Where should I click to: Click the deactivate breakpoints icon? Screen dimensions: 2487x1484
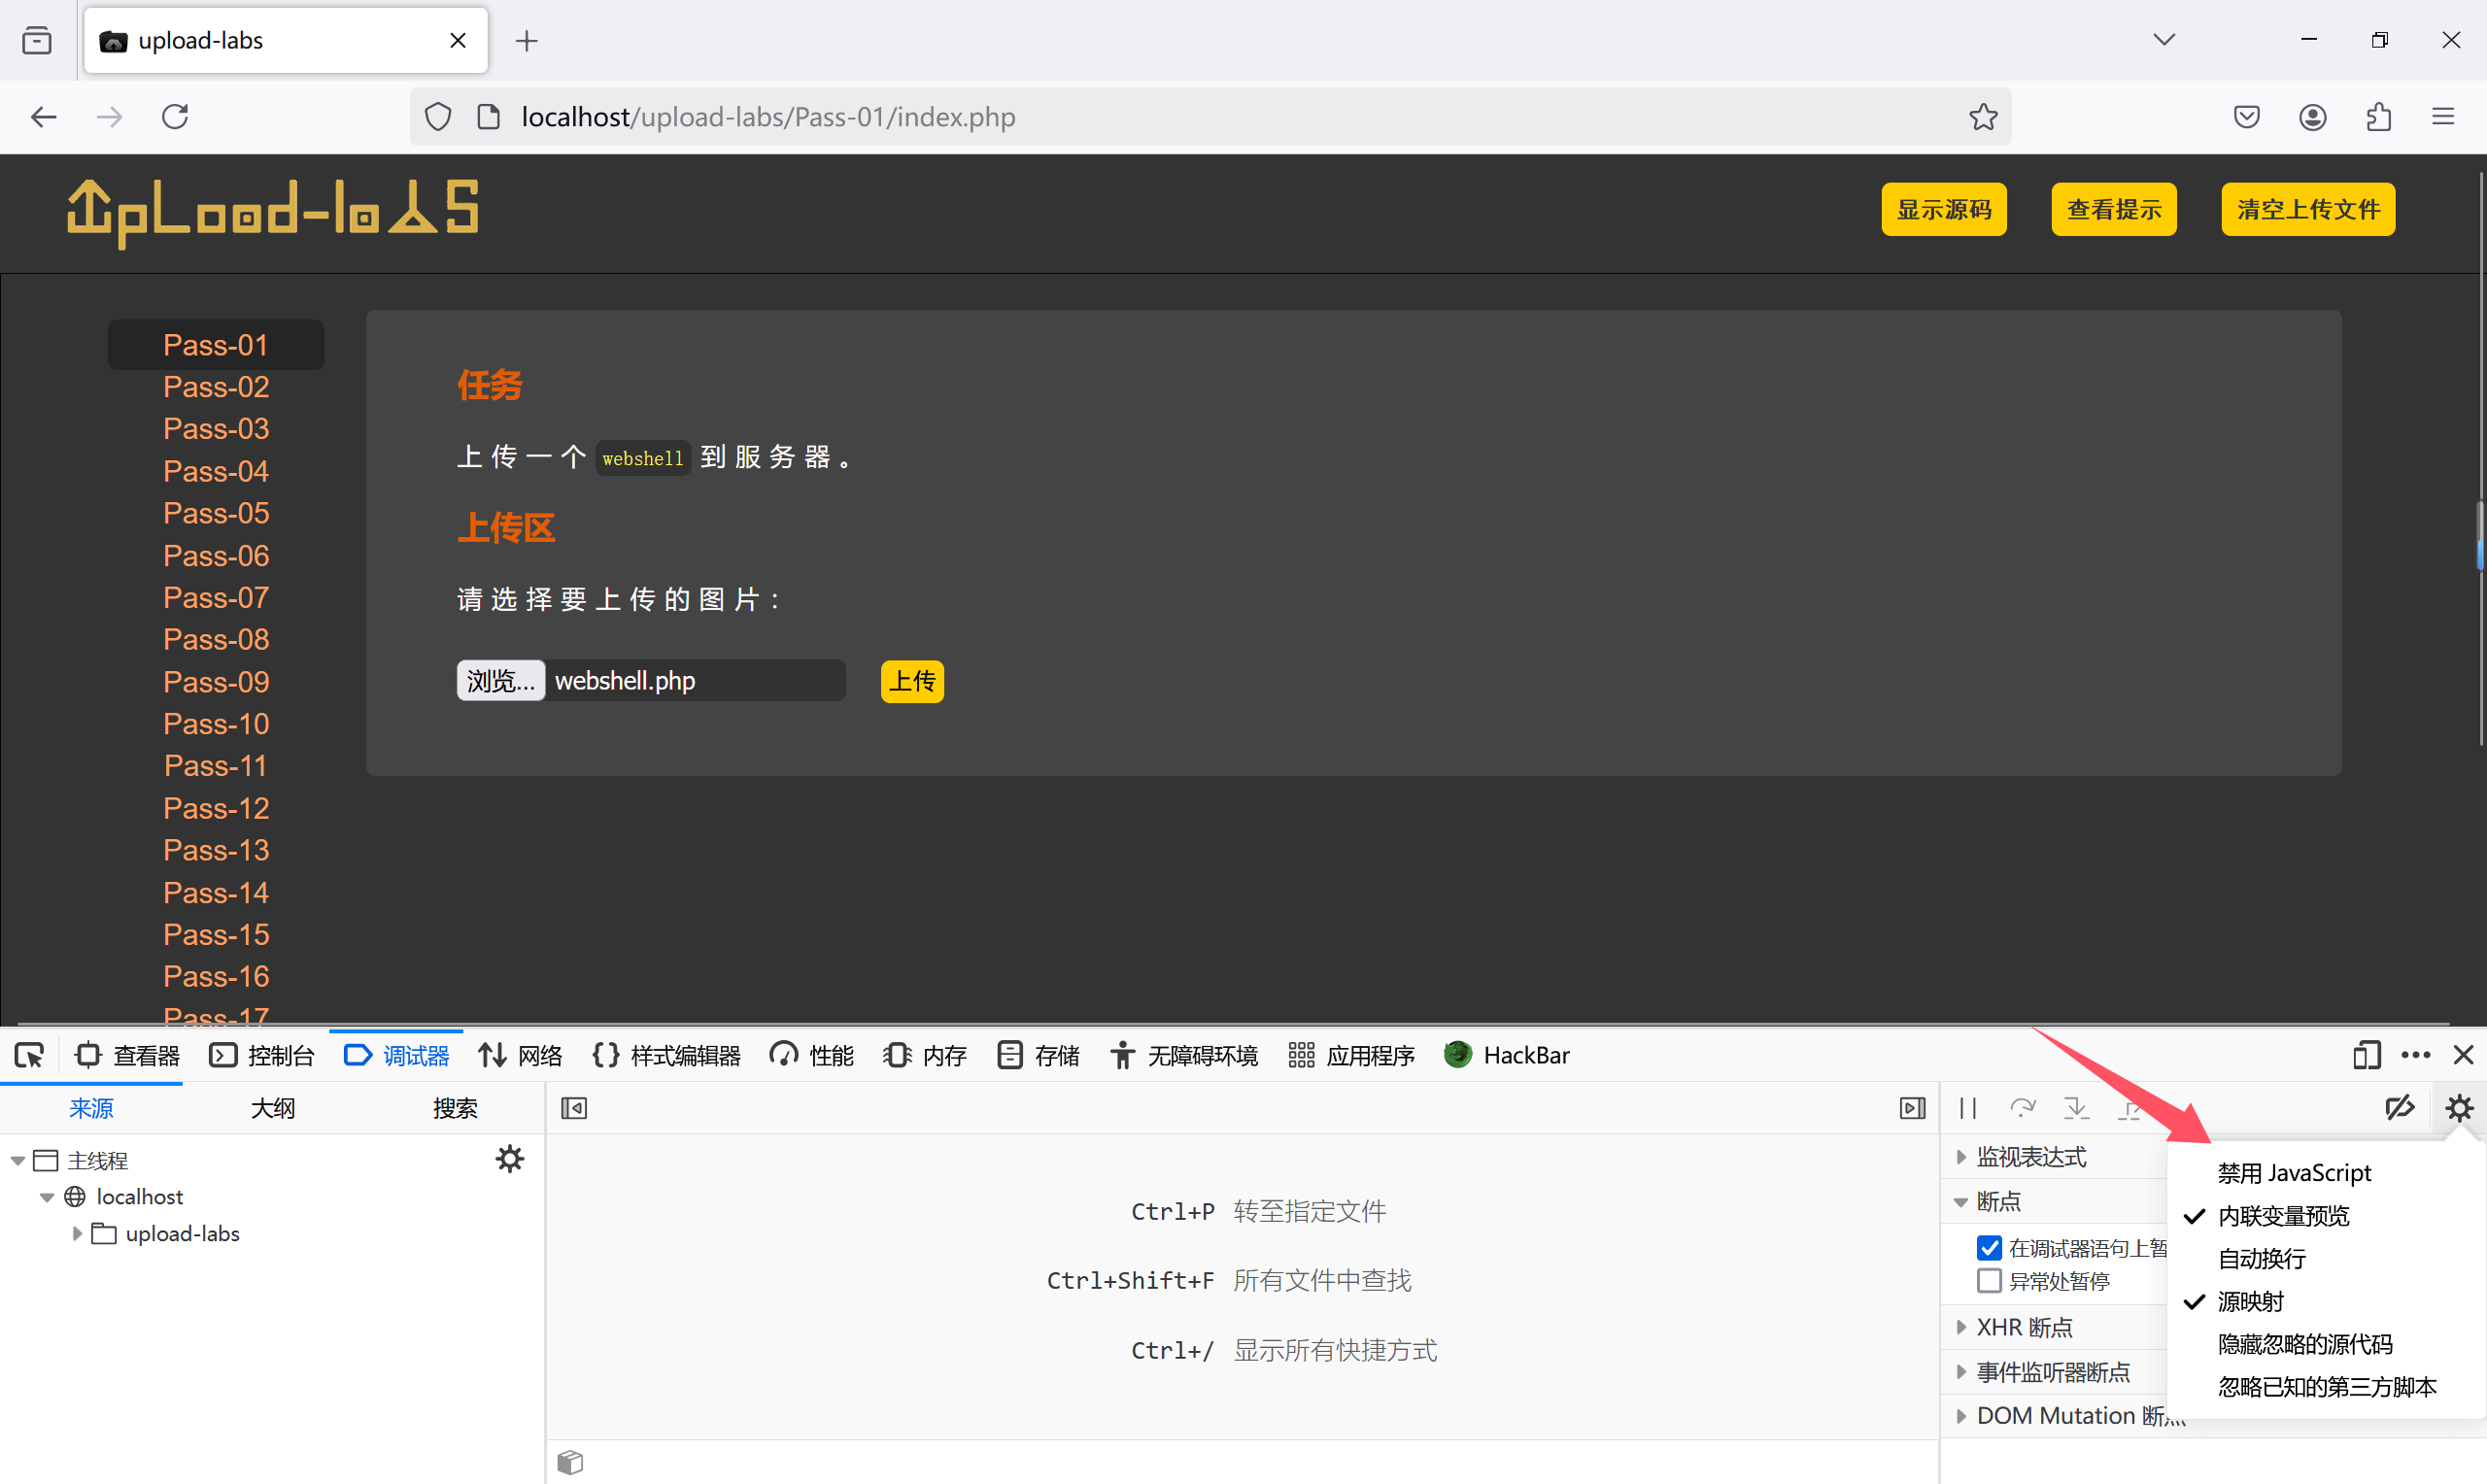[x=2399, y=1107]
